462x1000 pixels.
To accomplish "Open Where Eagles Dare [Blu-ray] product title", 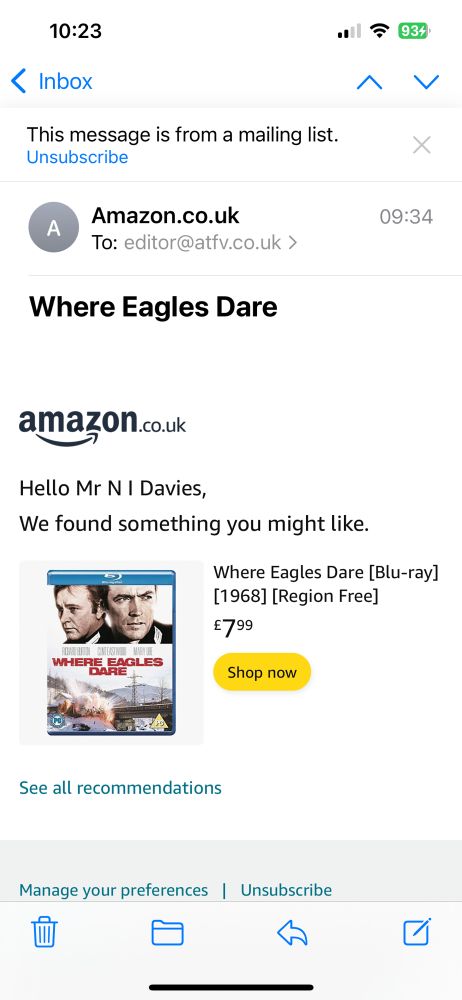I will [326, 584].
